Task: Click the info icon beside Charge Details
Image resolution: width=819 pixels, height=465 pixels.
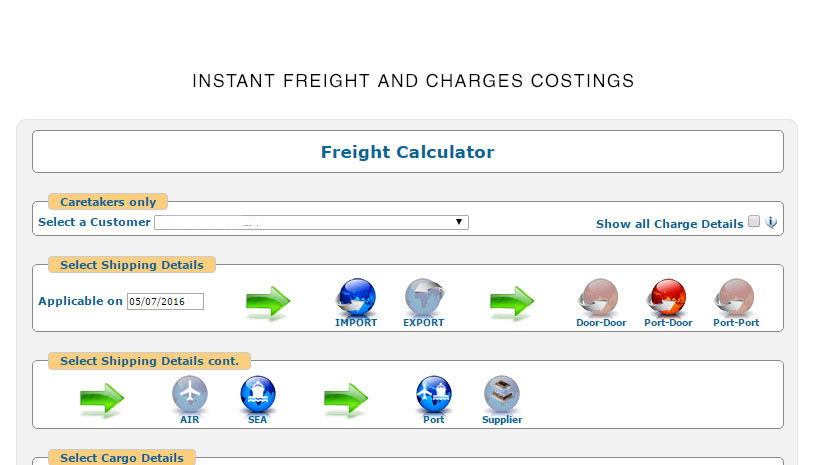Action: [x=771, y=222]
